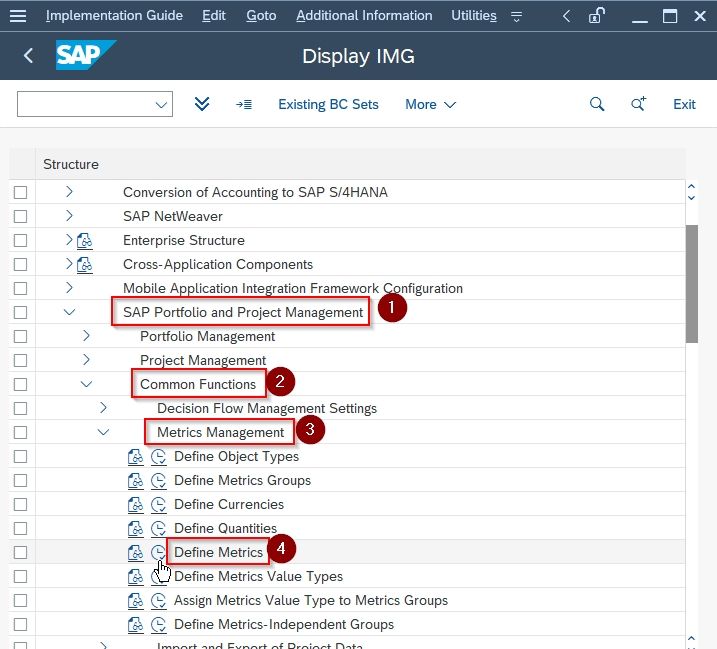The image size is (717, 649).
Task: Collapse the Metrics Management node
Action: point(103,432)
